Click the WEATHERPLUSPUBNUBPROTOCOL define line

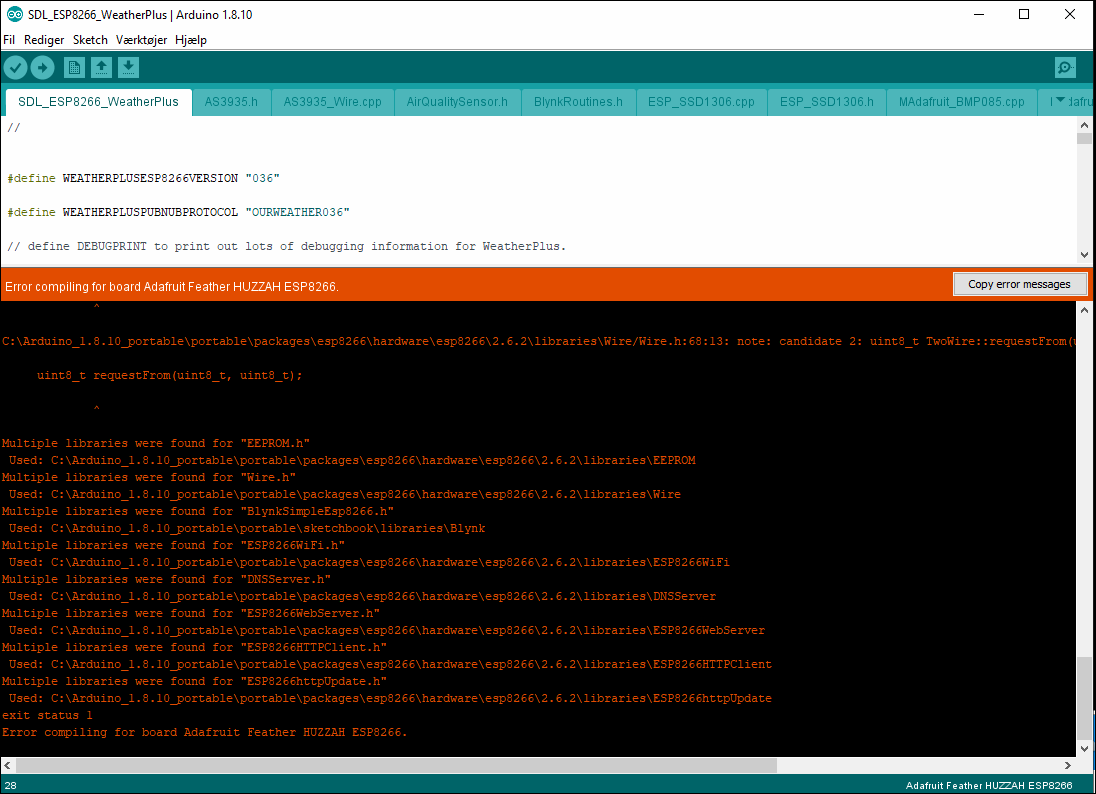[178, 212]
